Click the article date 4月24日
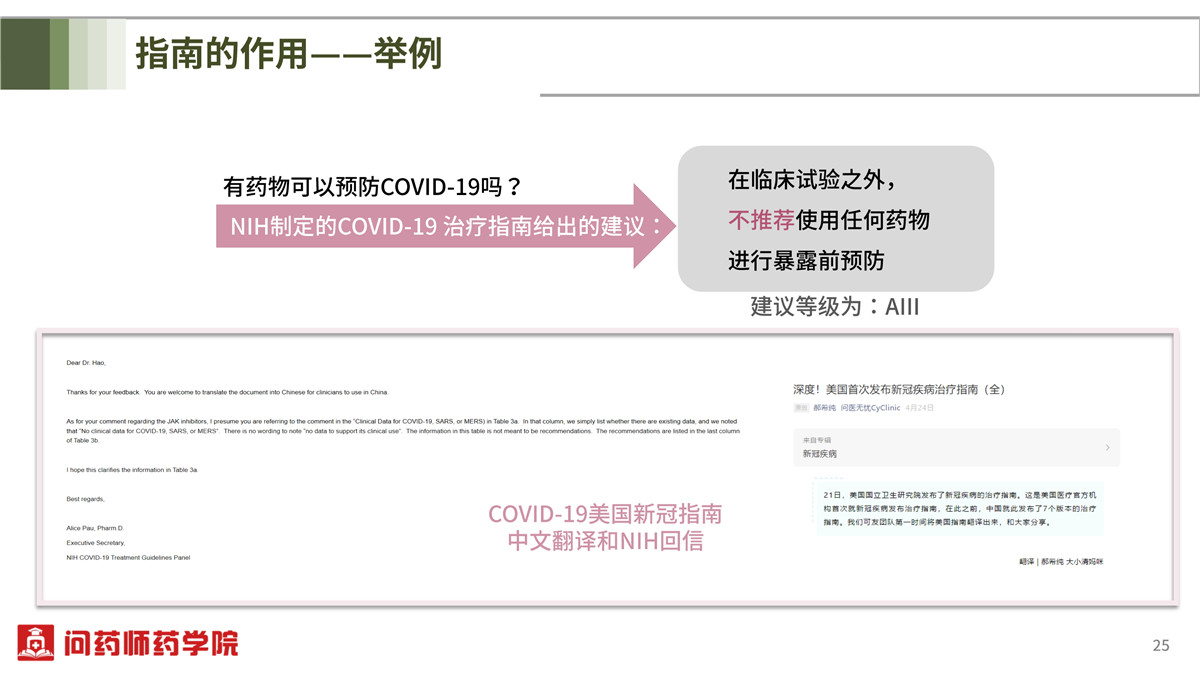The width and height of the screenshot is (1200, 675). [920, 408]
